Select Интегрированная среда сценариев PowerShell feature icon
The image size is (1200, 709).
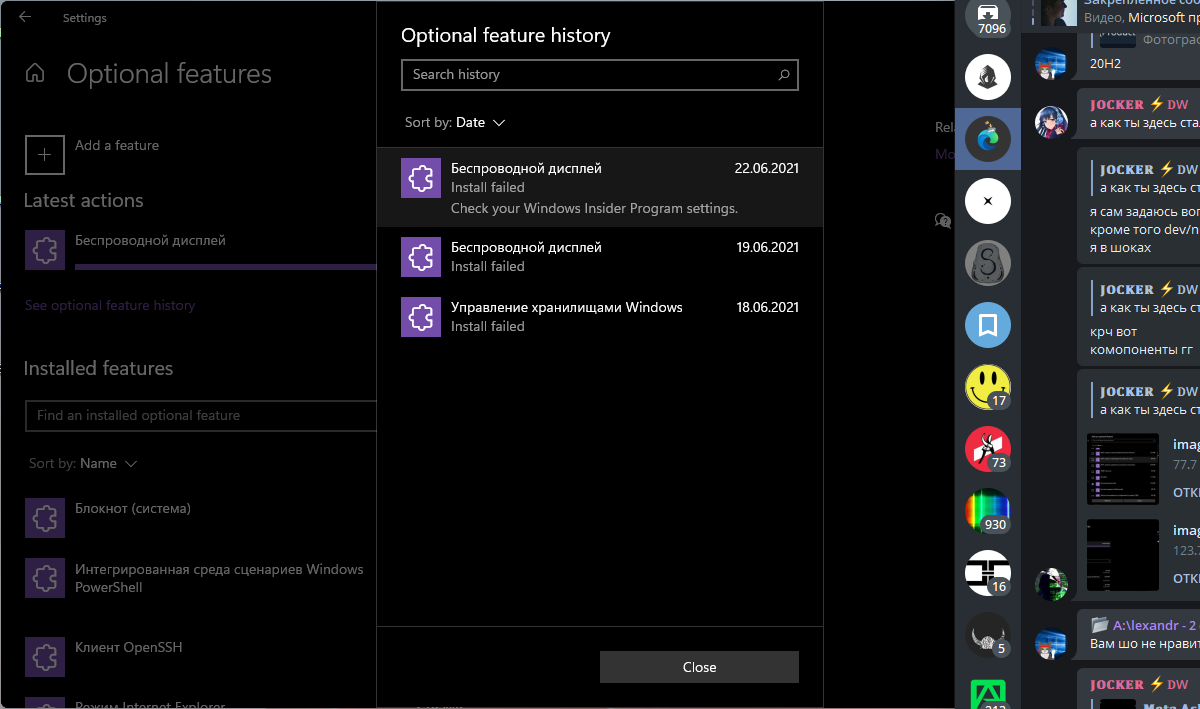[x=44, y=578]
